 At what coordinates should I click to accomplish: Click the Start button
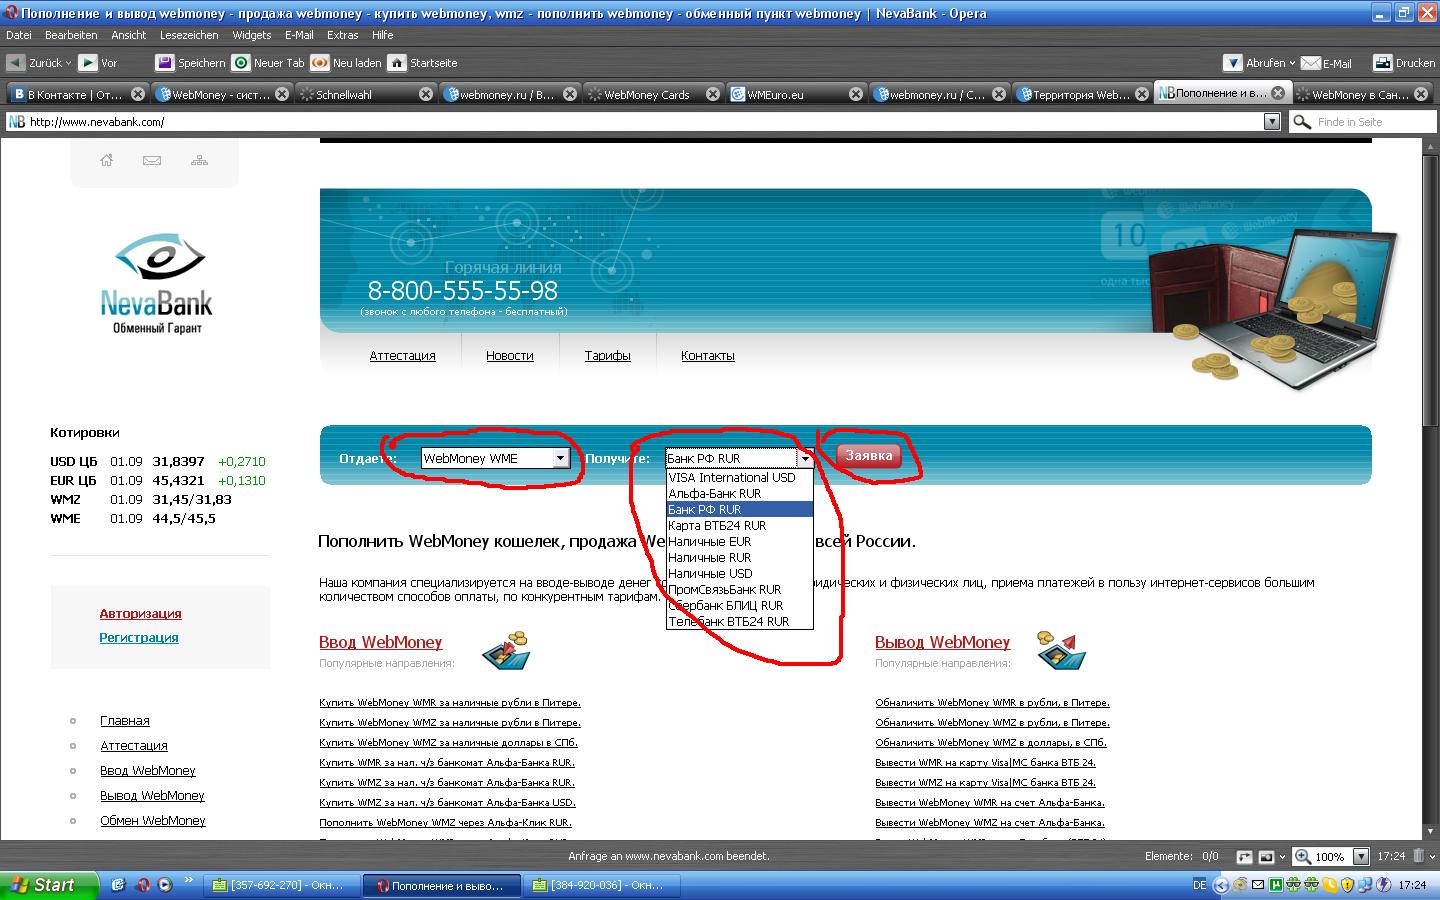click(49, 885)
